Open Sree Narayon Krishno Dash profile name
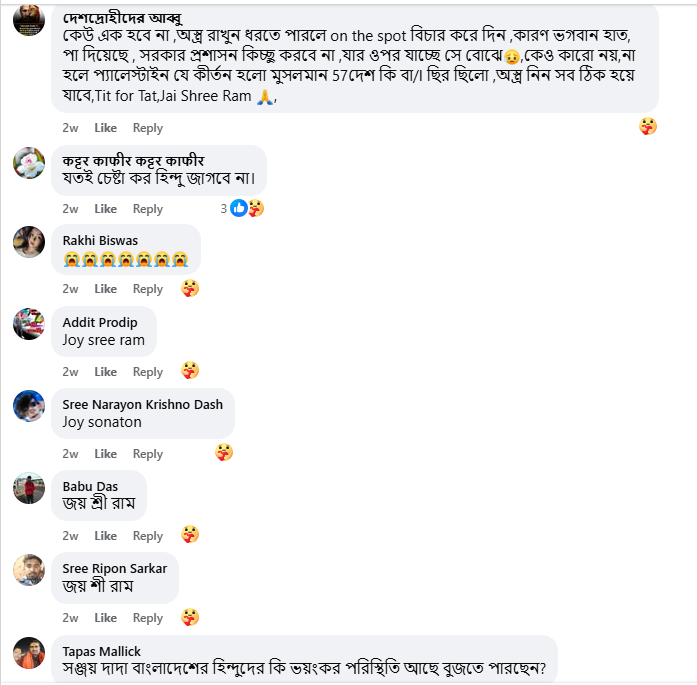Image resolution: width=697 pixels, height=685 pixels. 142,404
